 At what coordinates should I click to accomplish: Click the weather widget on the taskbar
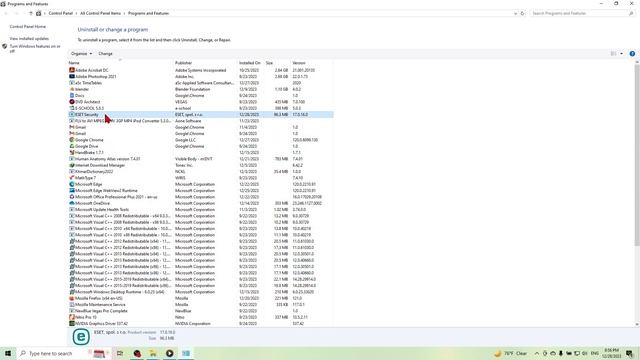pyautogui.click(x=511, y=353)
